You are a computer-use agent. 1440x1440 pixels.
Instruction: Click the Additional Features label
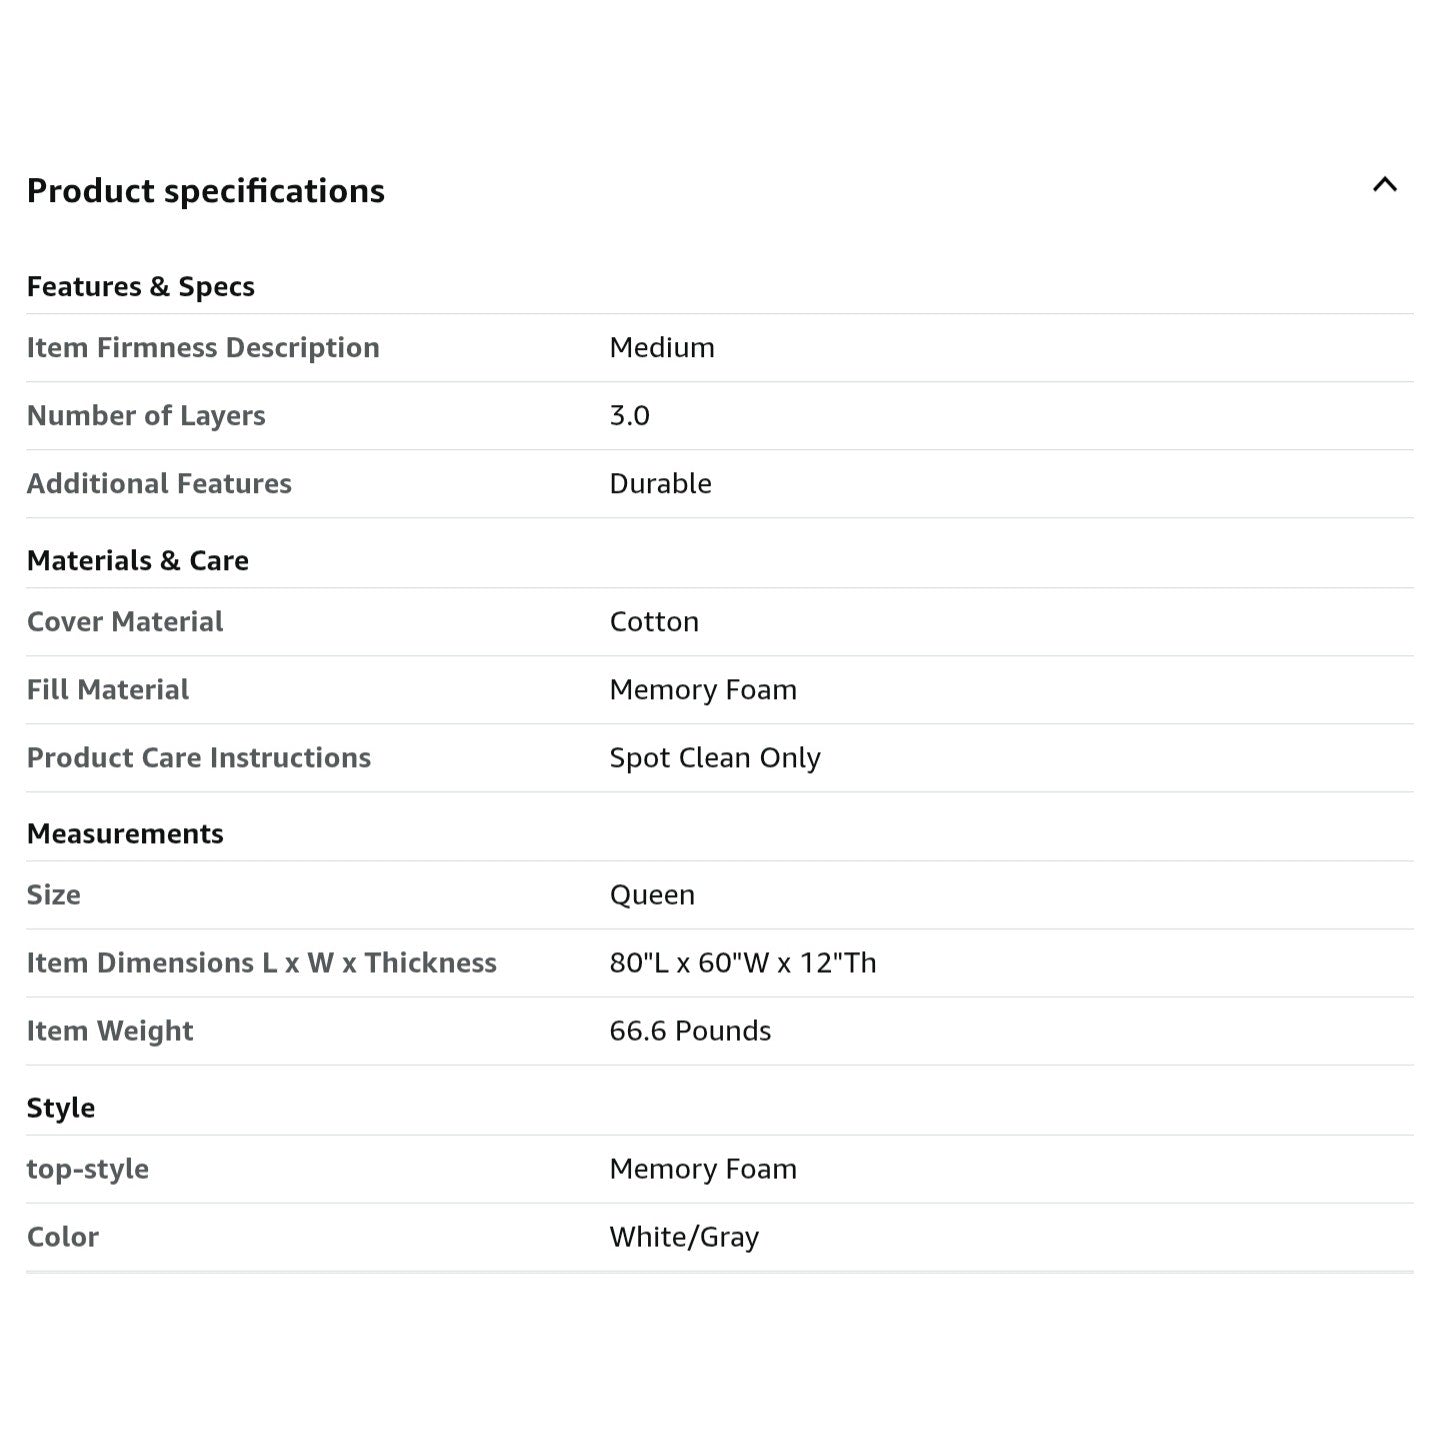[x=159, y=484]
